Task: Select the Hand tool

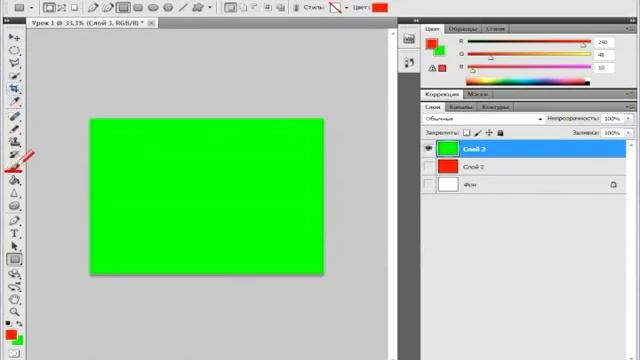Action: tap(14, 299)
